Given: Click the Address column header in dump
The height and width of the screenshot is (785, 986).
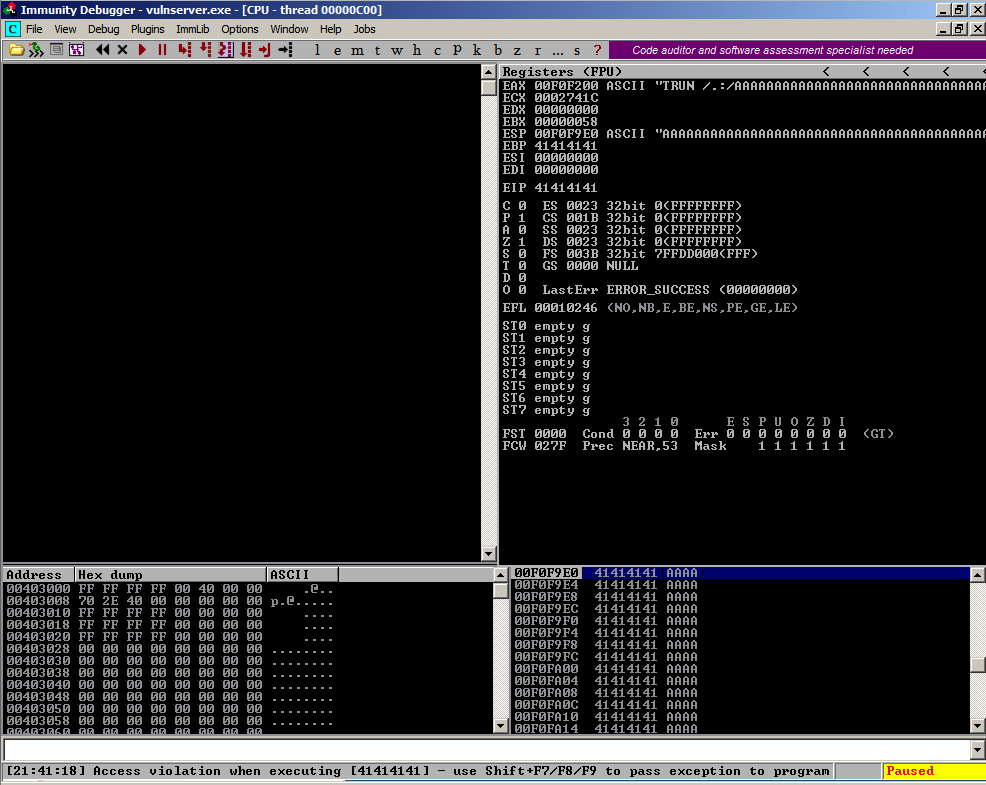Looking at the screenshot, I should click(39, 574).
